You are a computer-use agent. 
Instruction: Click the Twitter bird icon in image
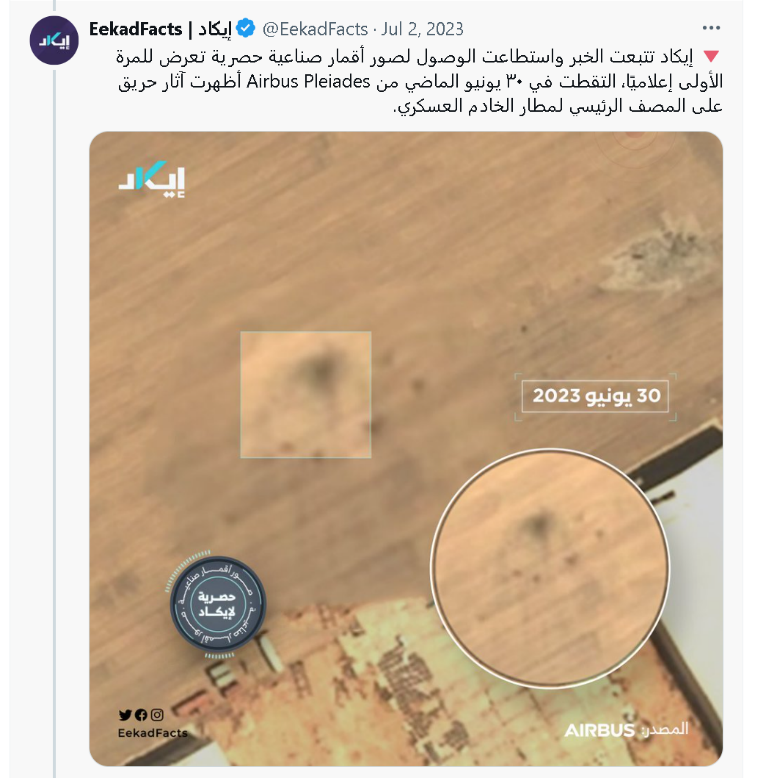pyautogui.click(x=125, y=715)
